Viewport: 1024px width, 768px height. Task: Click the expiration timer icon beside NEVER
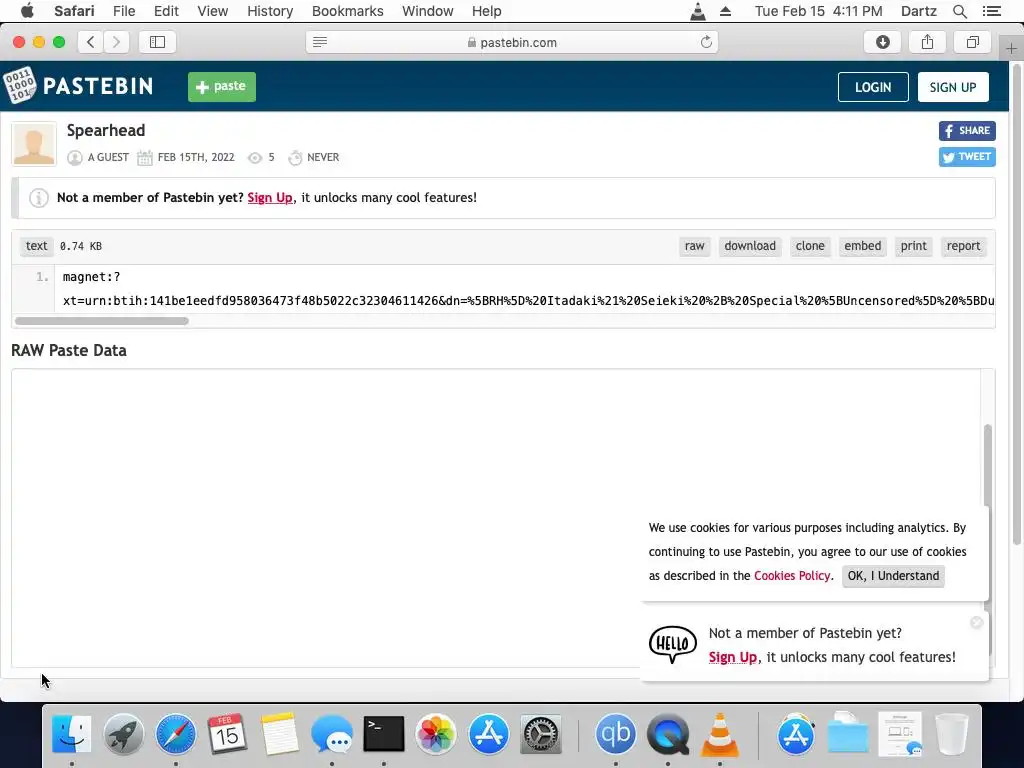click(295, 157)
